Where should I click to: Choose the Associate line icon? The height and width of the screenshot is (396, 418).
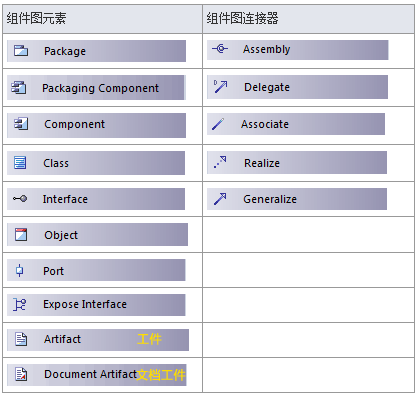click(218, 124)
